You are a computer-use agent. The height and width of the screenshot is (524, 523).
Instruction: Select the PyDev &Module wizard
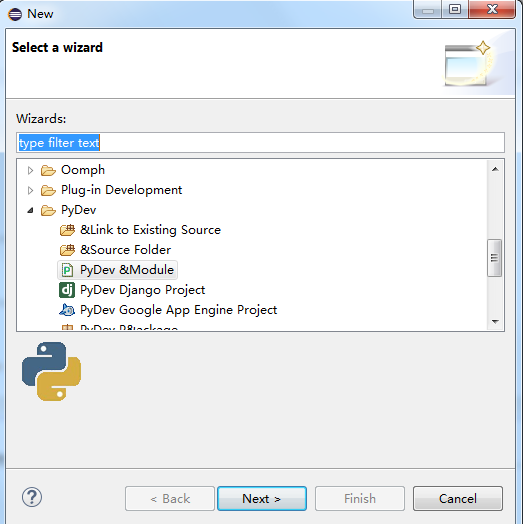(127, 270)
